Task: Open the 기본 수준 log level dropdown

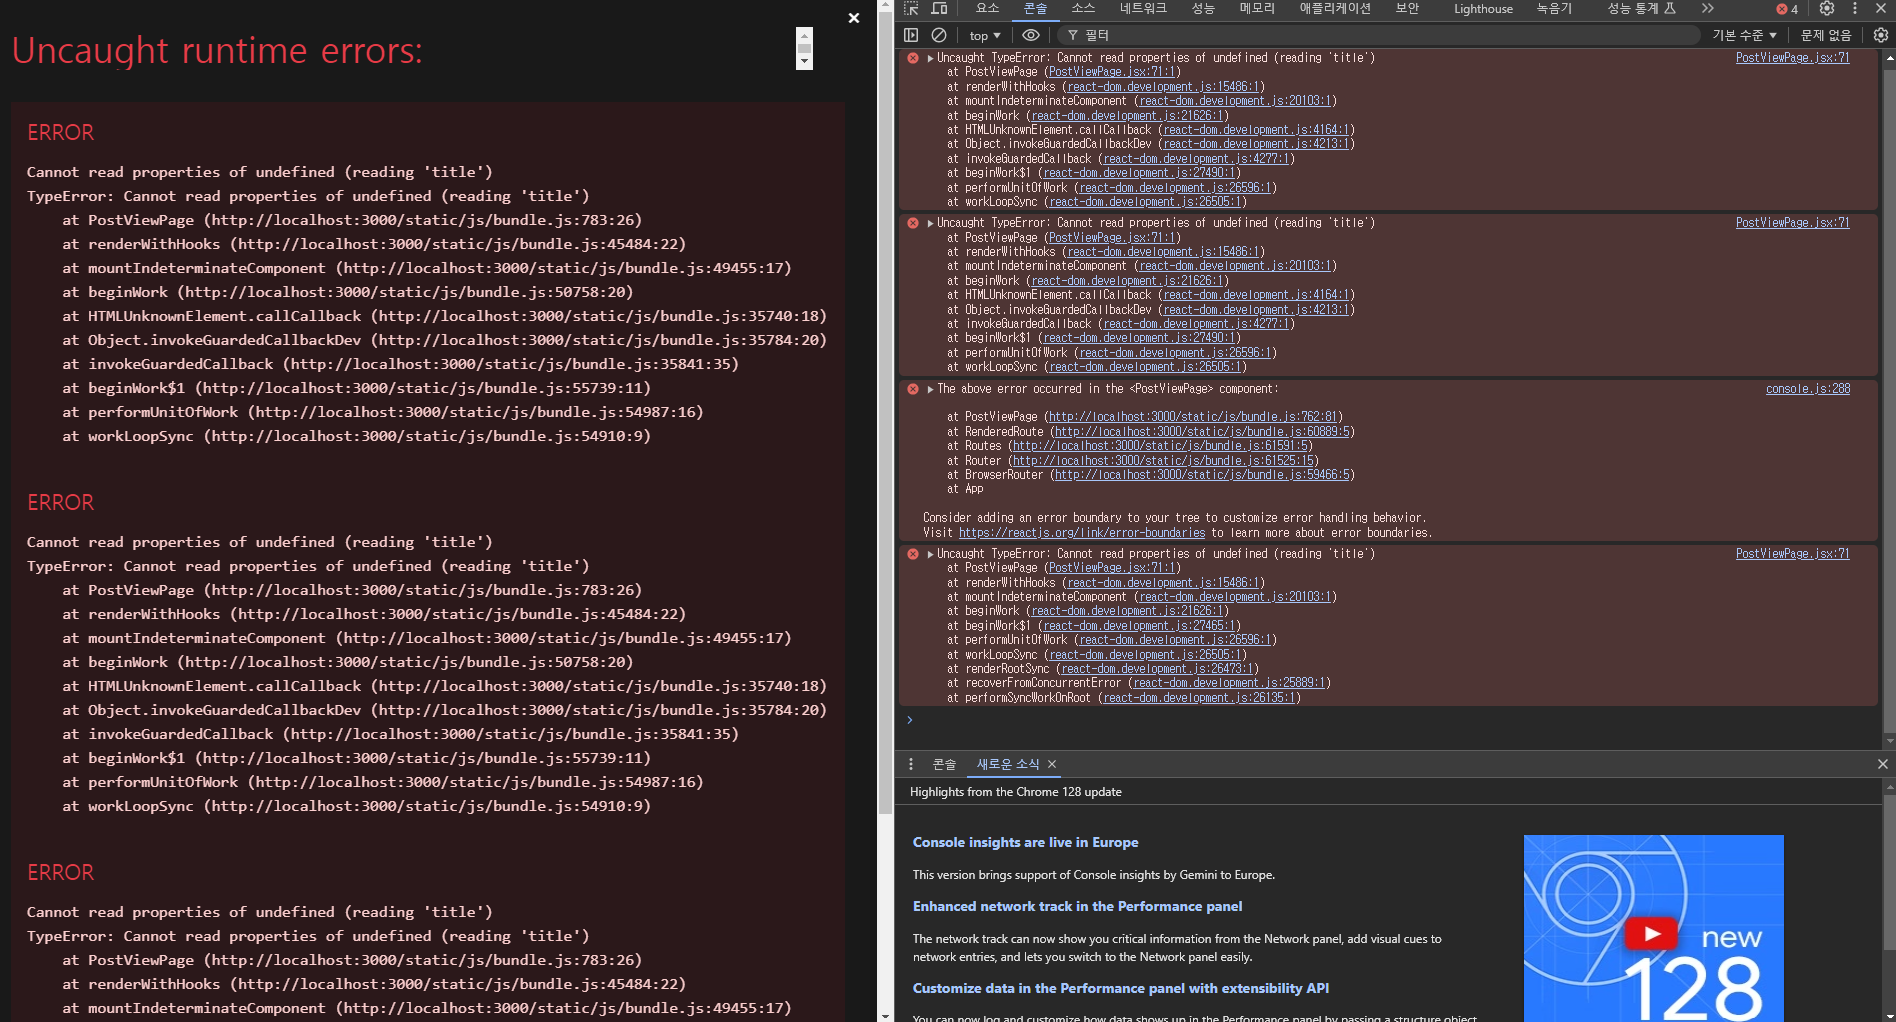Action: click(x=1744, y=35)
